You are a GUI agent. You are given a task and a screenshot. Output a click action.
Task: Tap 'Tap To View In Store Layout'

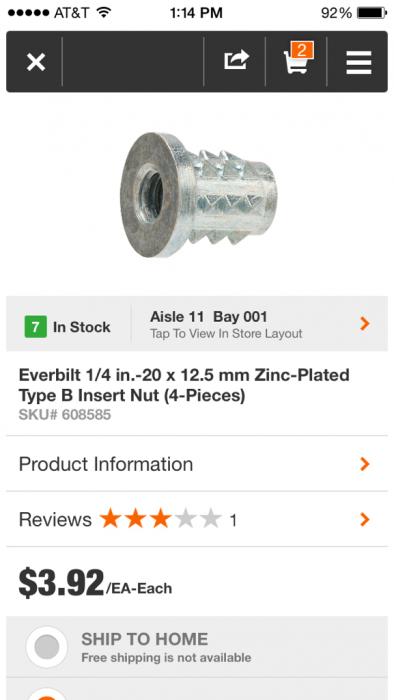pyautogui.click(x=226, y=334)
